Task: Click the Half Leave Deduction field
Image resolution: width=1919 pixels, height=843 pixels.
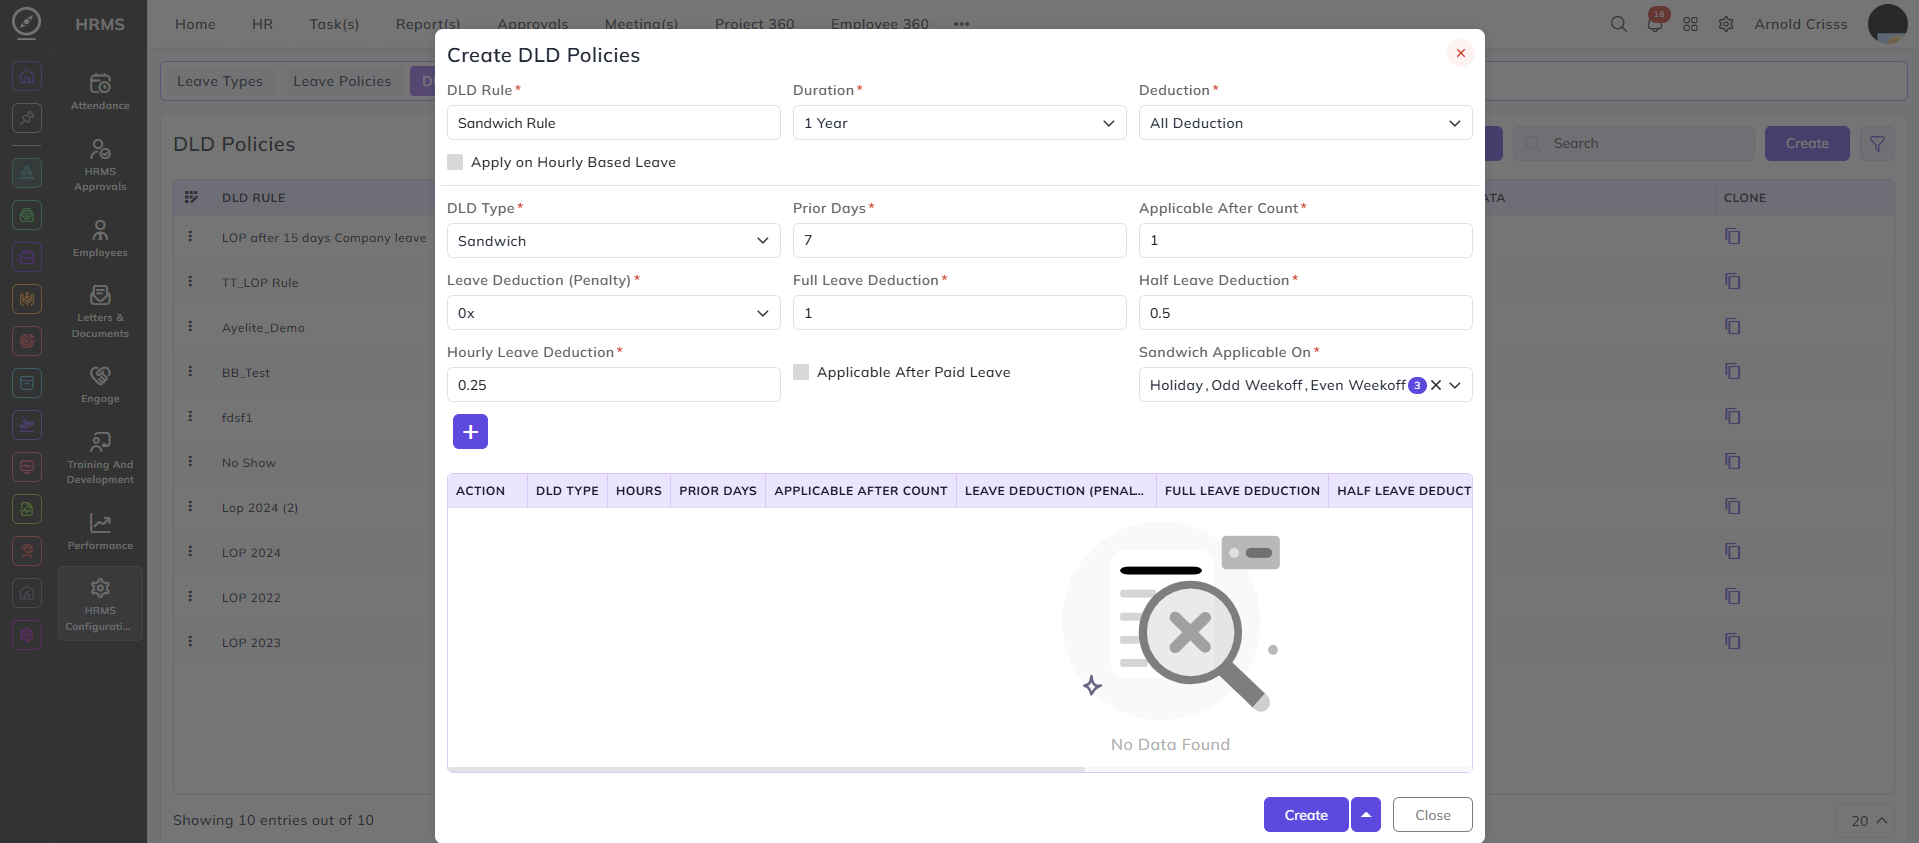Action: point(1305,313)
